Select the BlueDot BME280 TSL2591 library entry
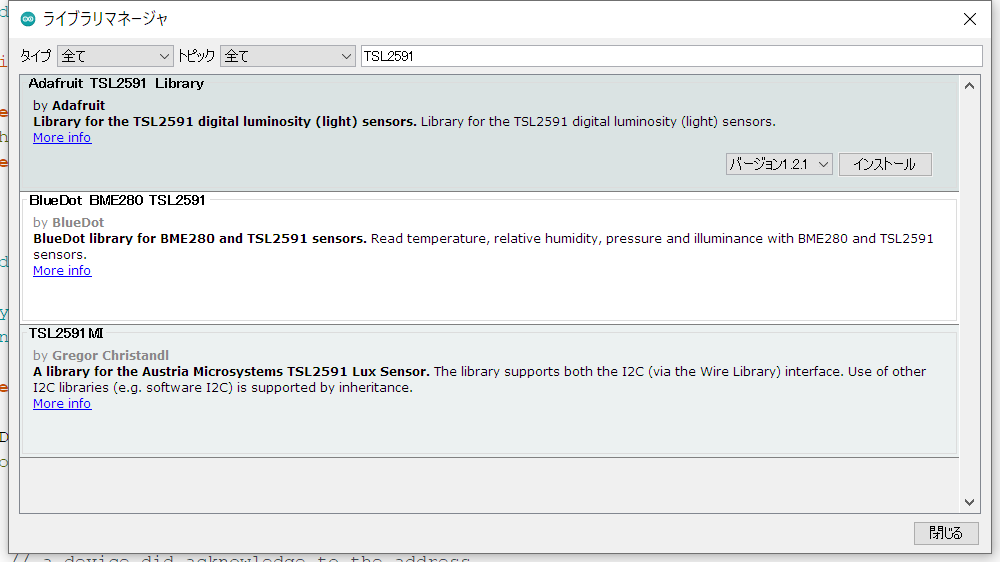Screen dimensions: 1000x562 tap(117, 201)
